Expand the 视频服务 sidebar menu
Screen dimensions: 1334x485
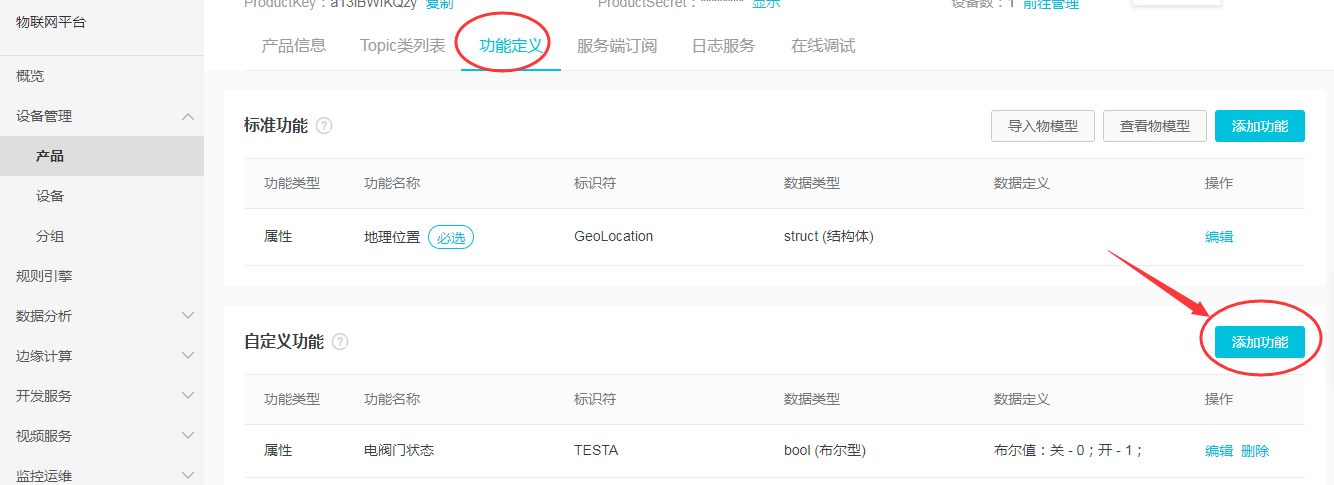coord(188,436)
